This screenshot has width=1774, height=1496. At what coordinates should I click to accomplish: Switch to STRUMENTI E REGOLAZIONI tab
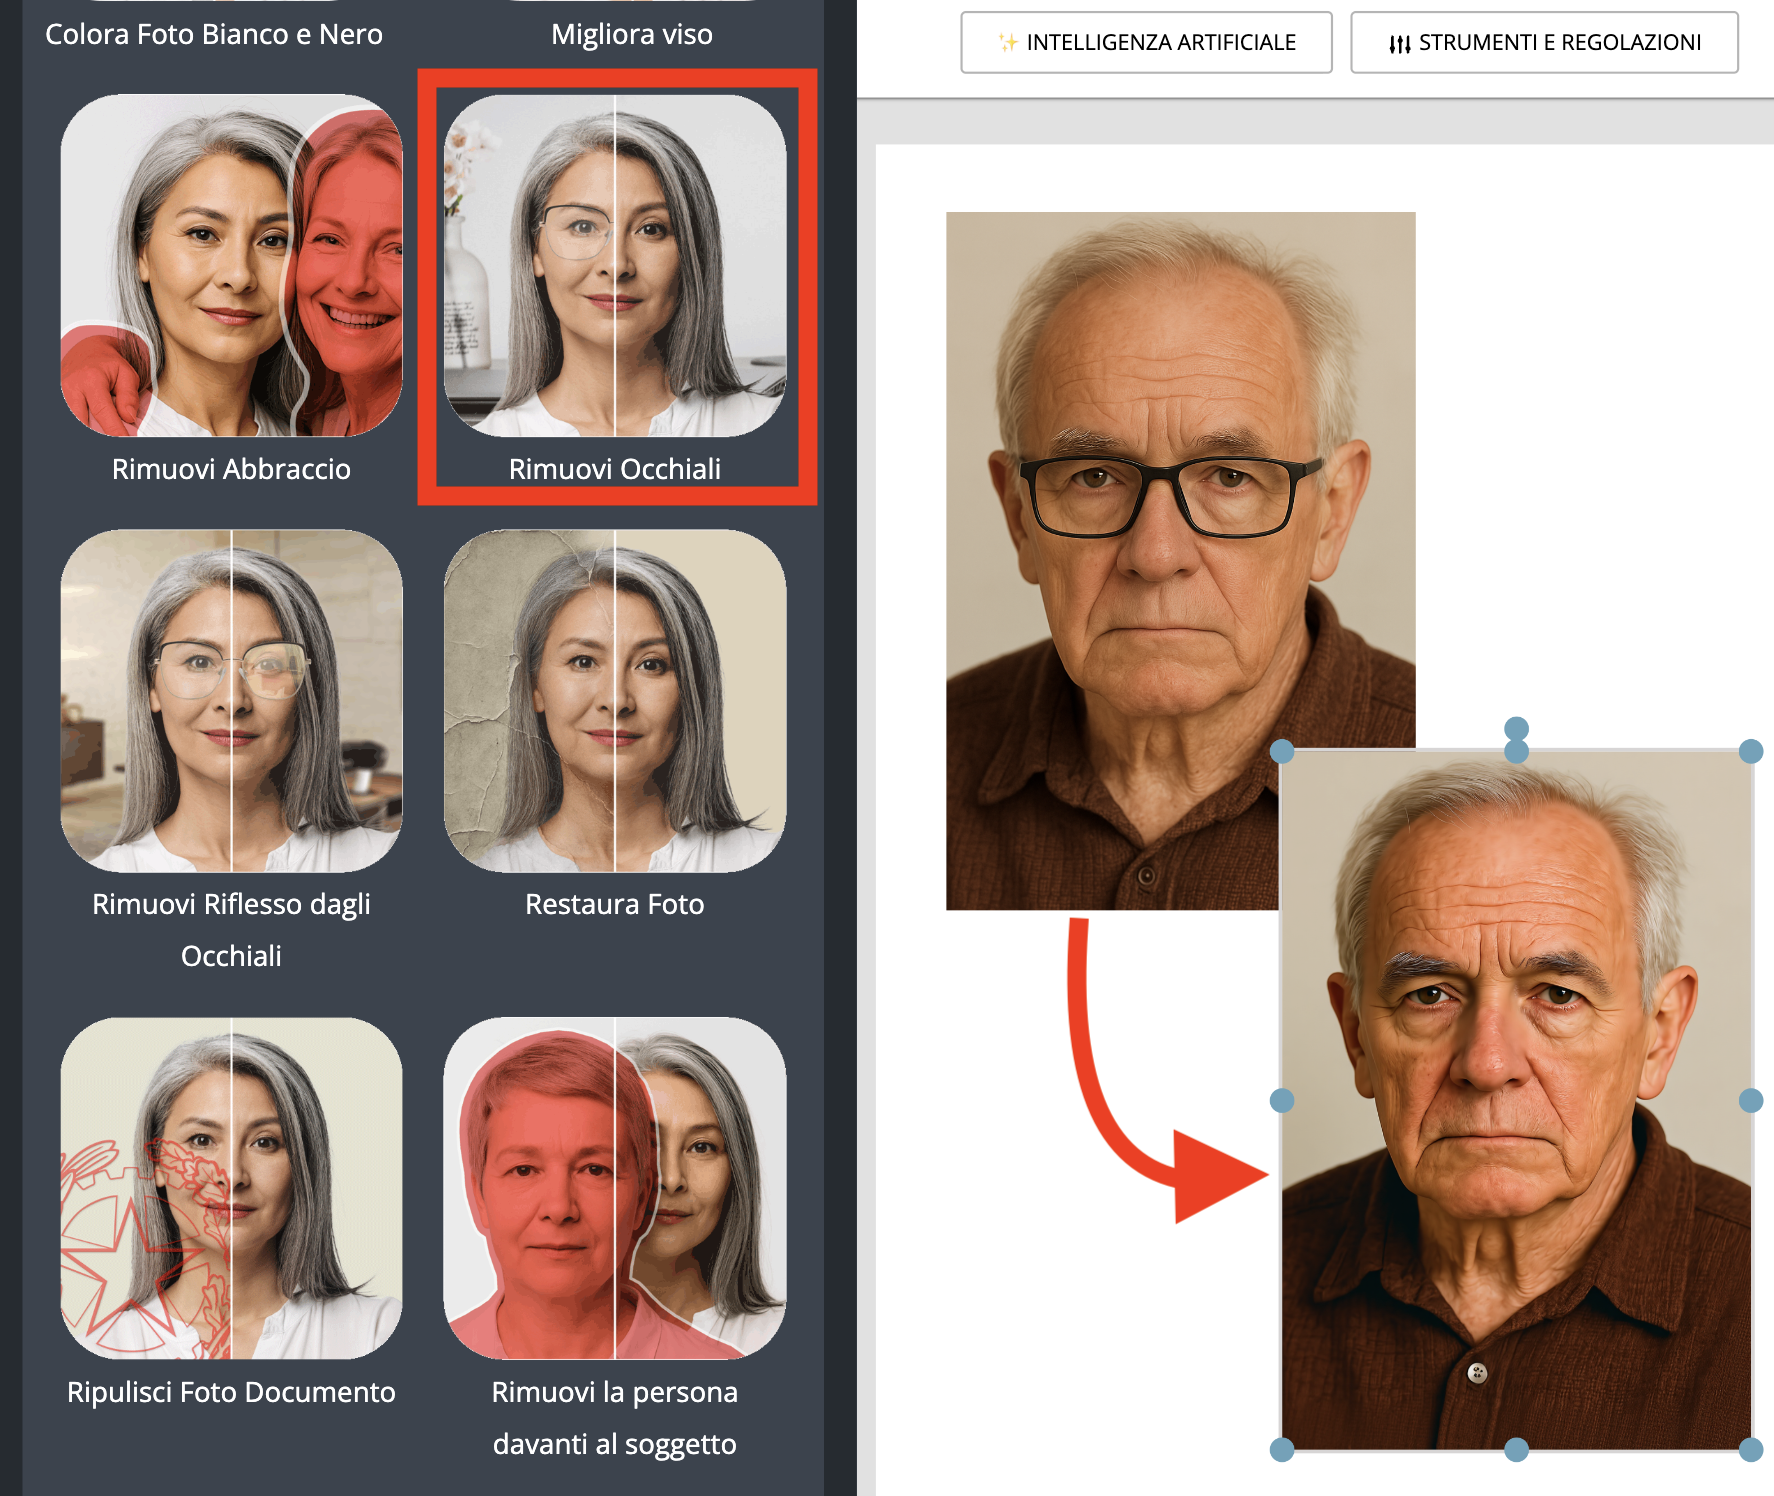[x=1544, y=42]
